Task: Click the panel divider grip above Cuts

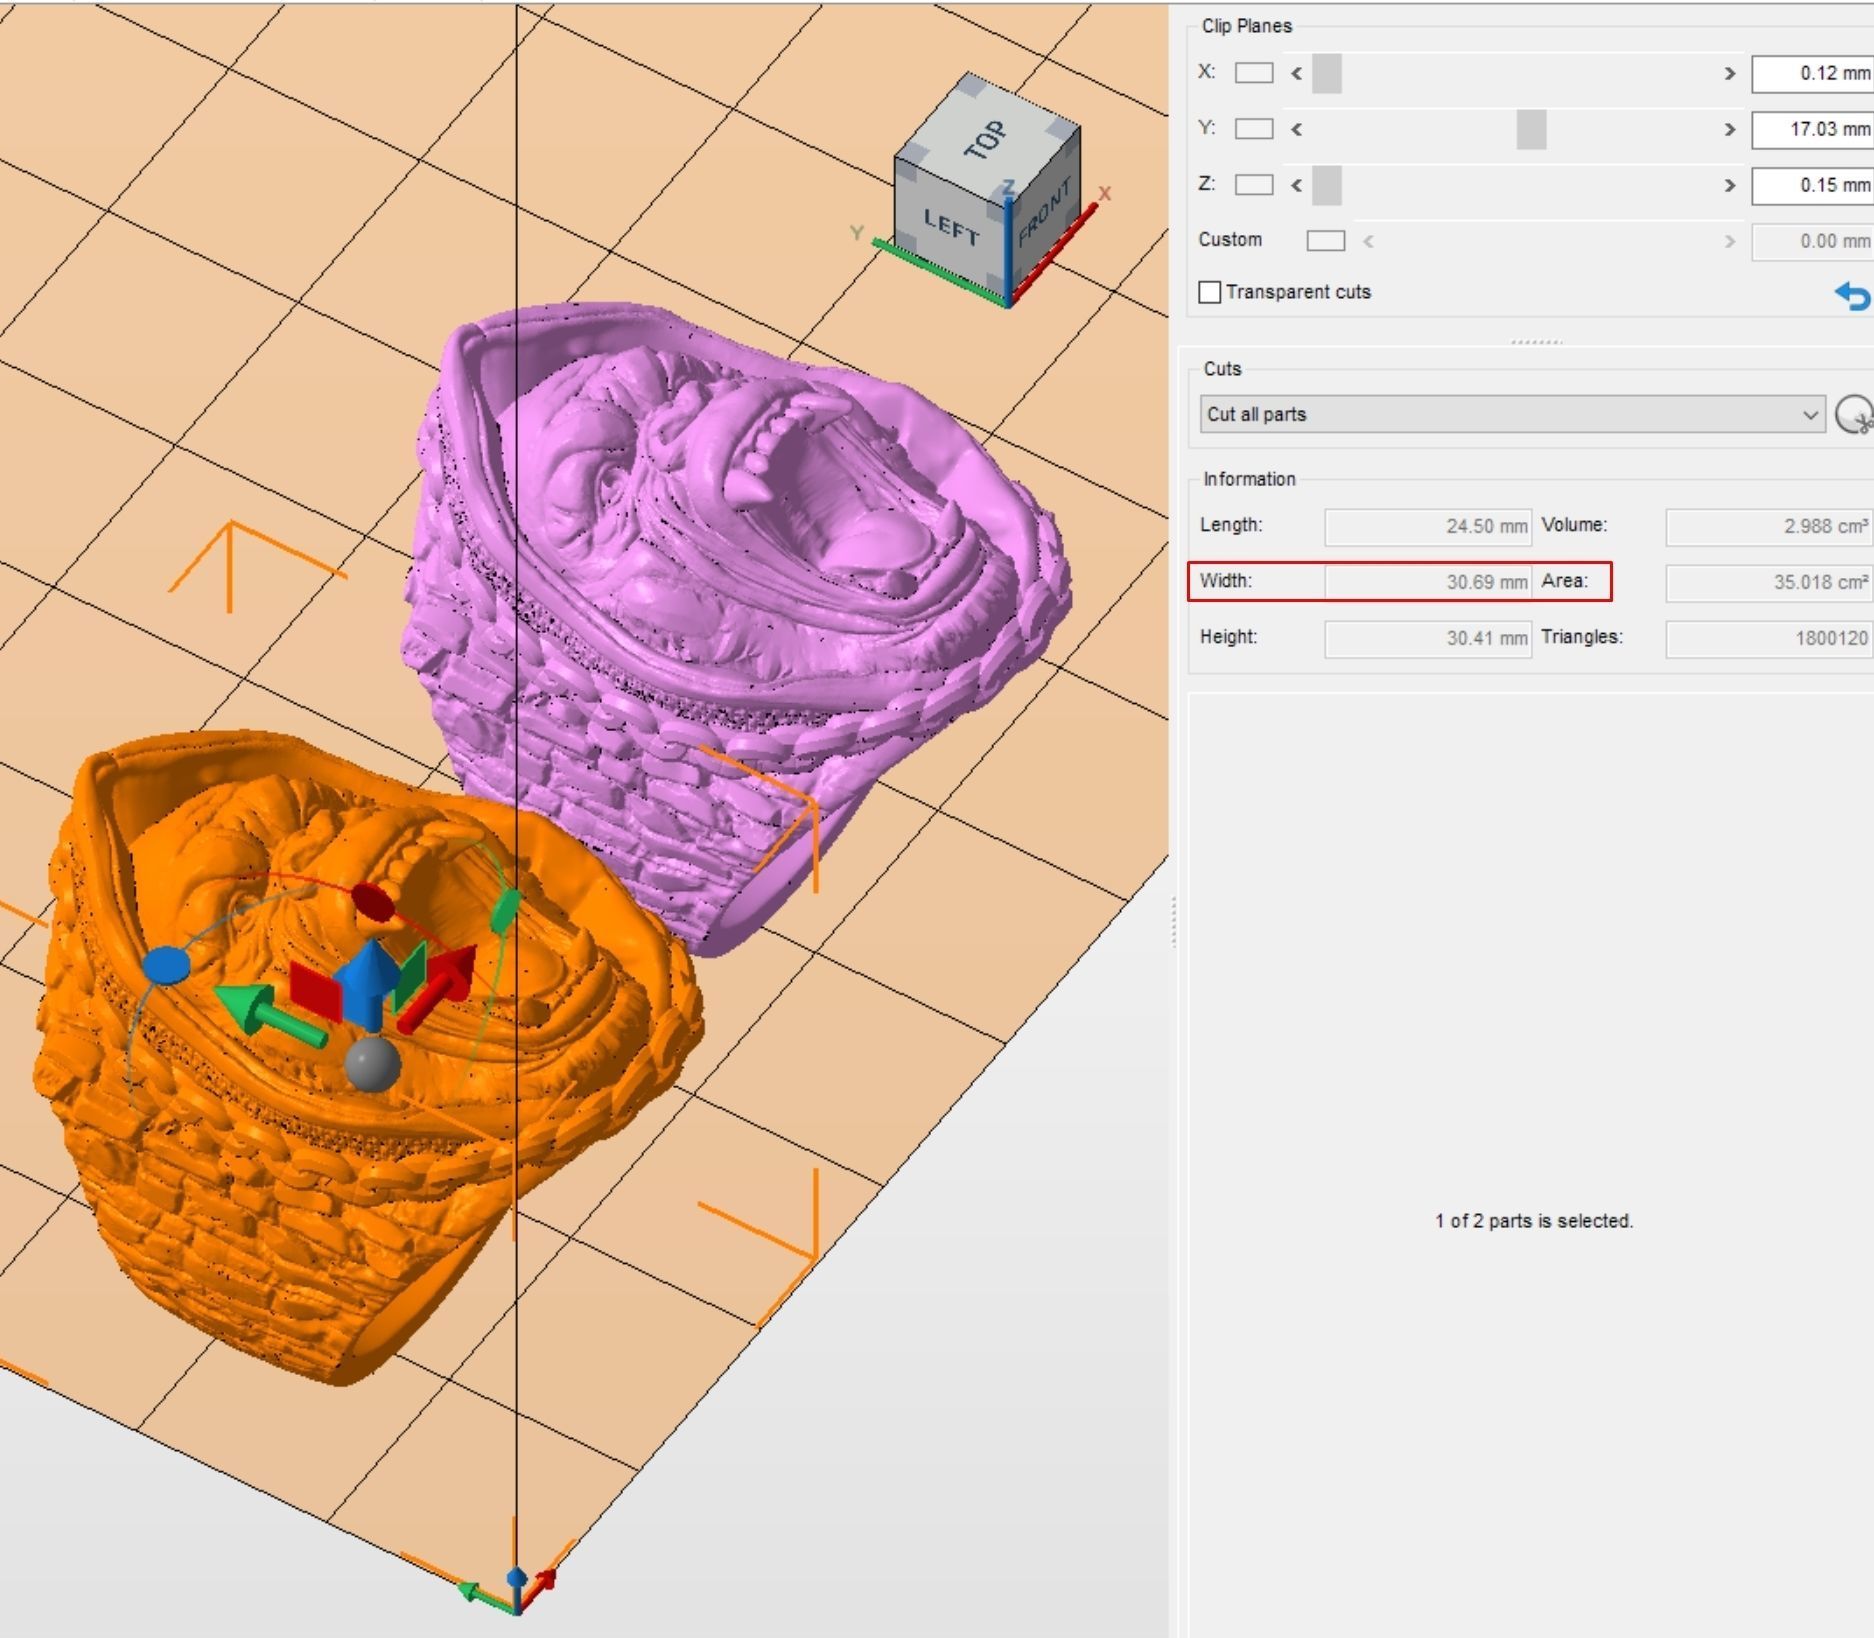Action: tap(1536, 342)
